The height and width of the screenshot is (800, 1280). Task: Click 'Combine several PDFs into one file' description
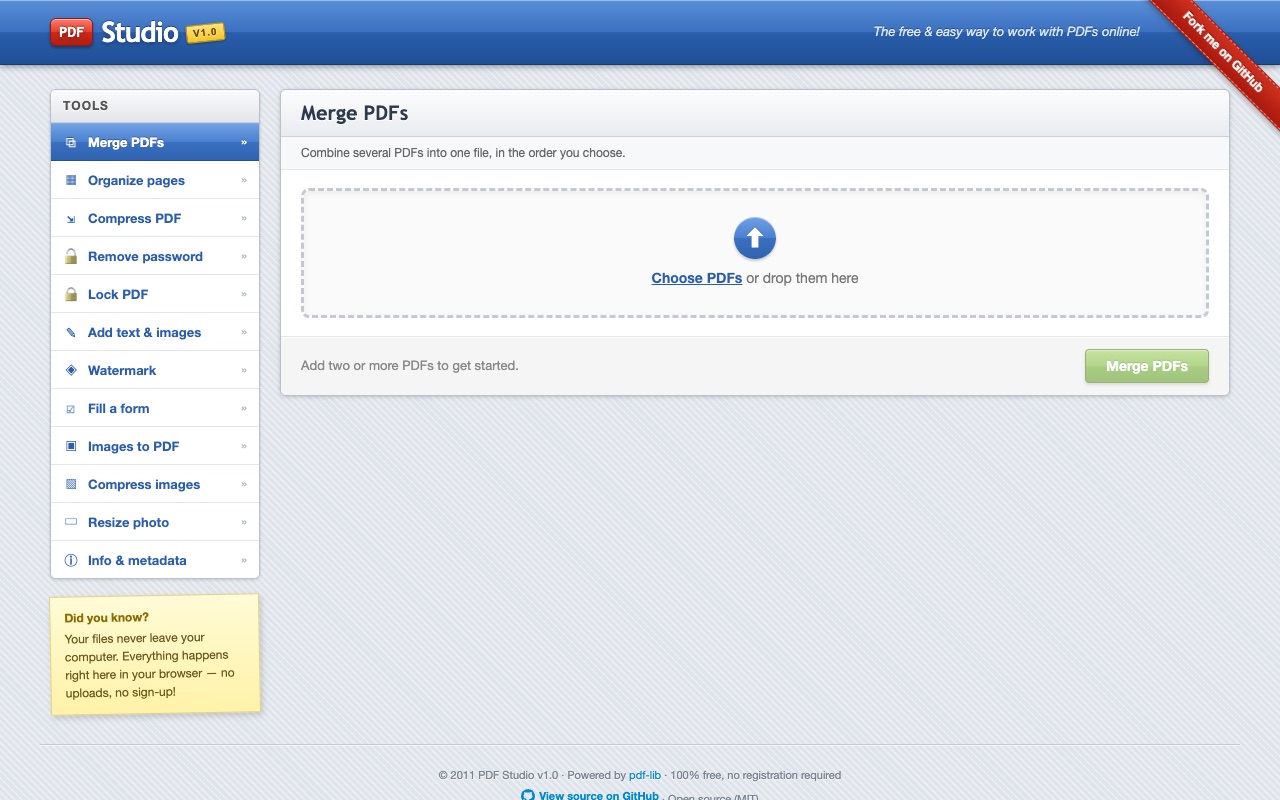coord(463,153)
